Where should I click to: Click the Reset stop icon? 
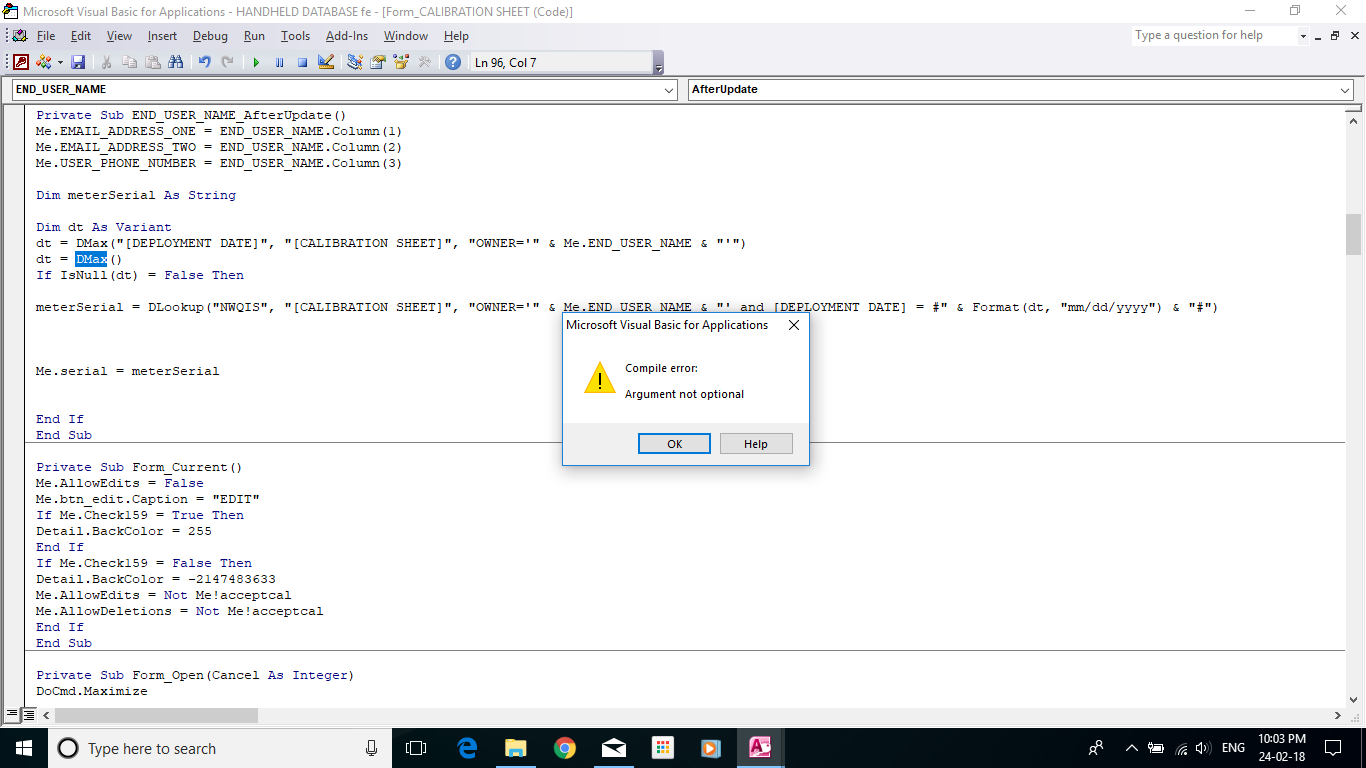click(302, 62)
